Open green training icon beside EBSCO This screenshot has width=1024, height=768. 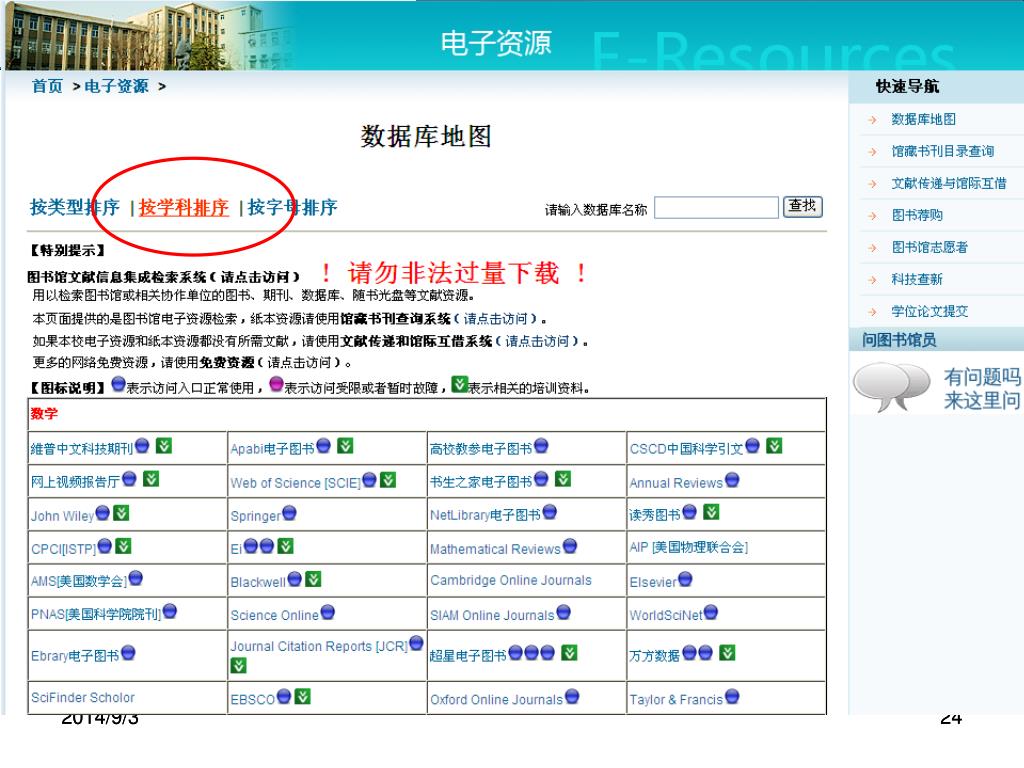pos(302,696)
